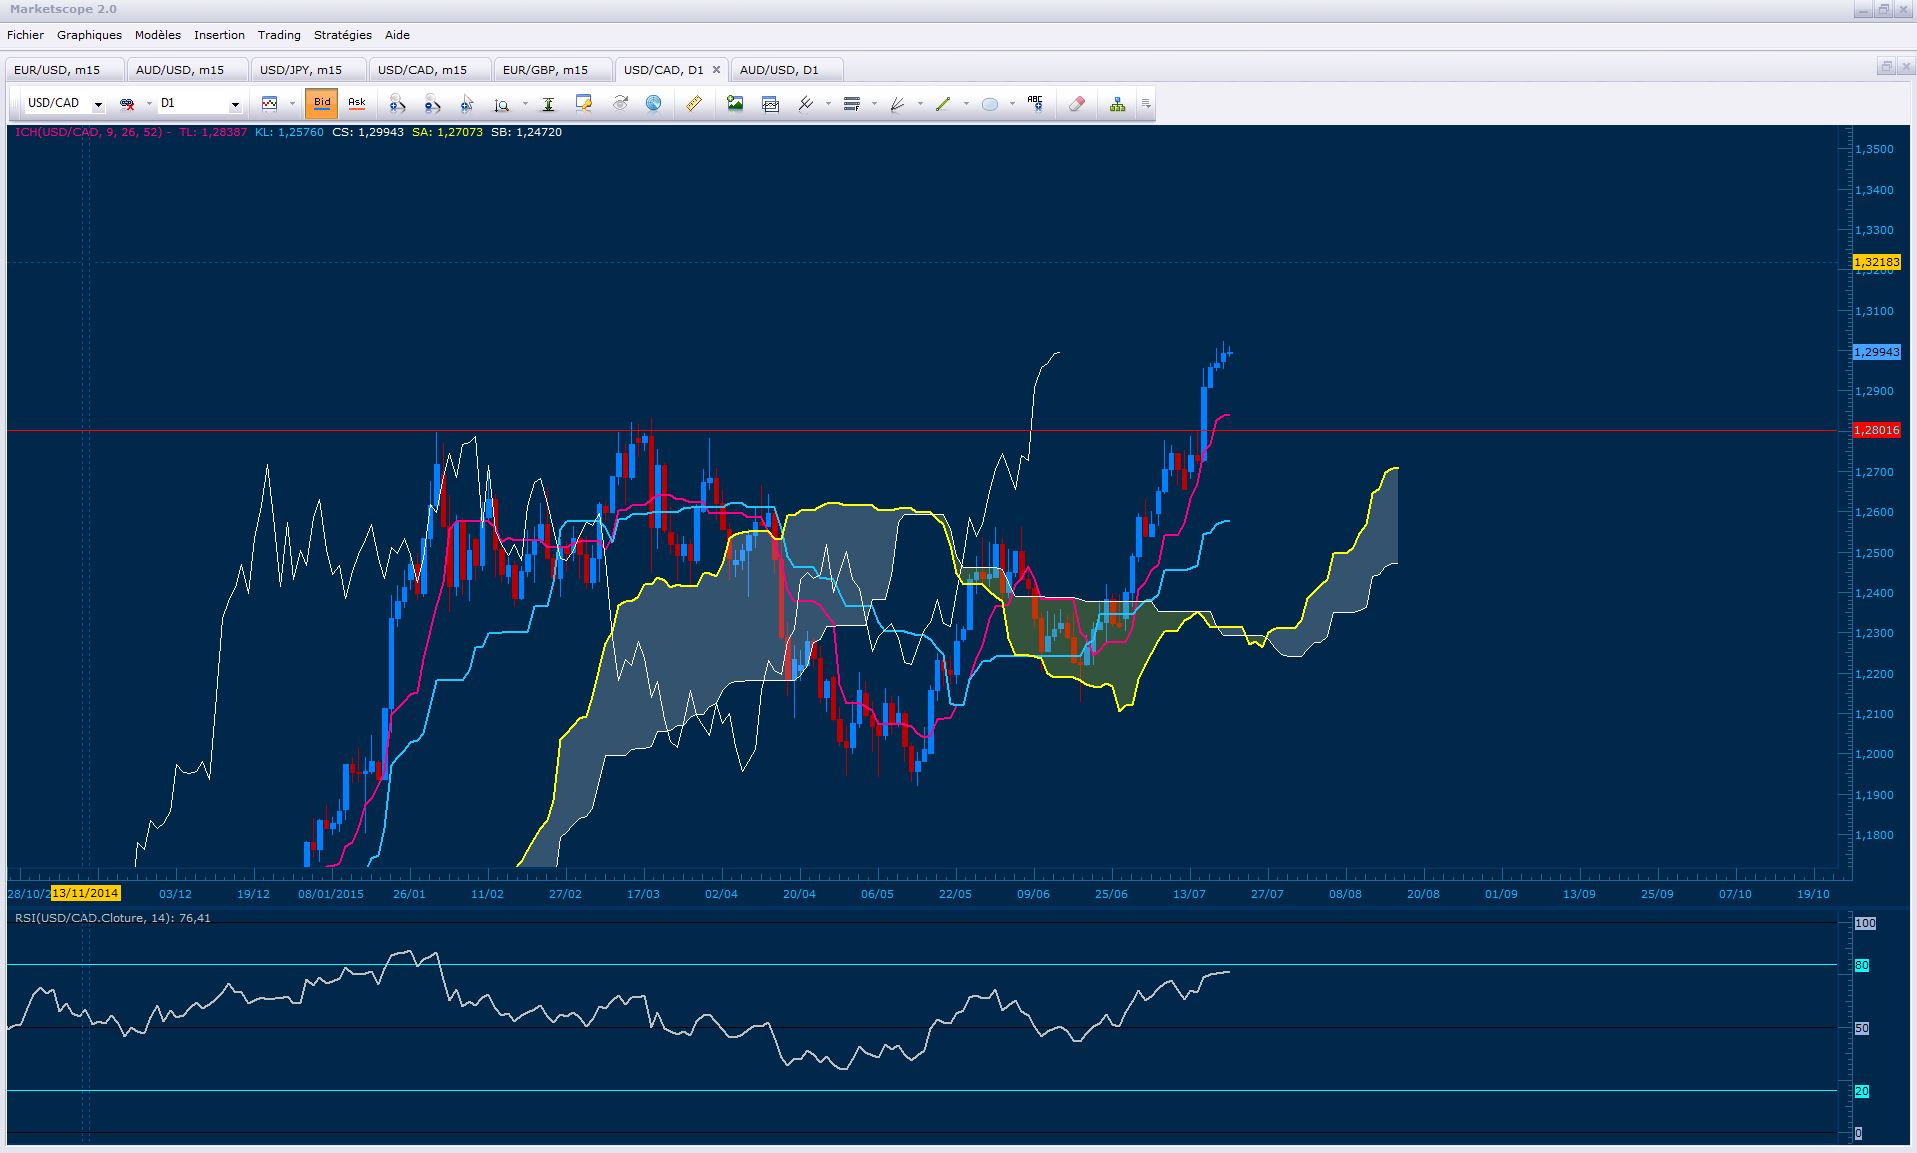Image resolution: width=1917 pixels, height=1153 pixels.
Task: Click the chart note pin icon
Action: 584,103
